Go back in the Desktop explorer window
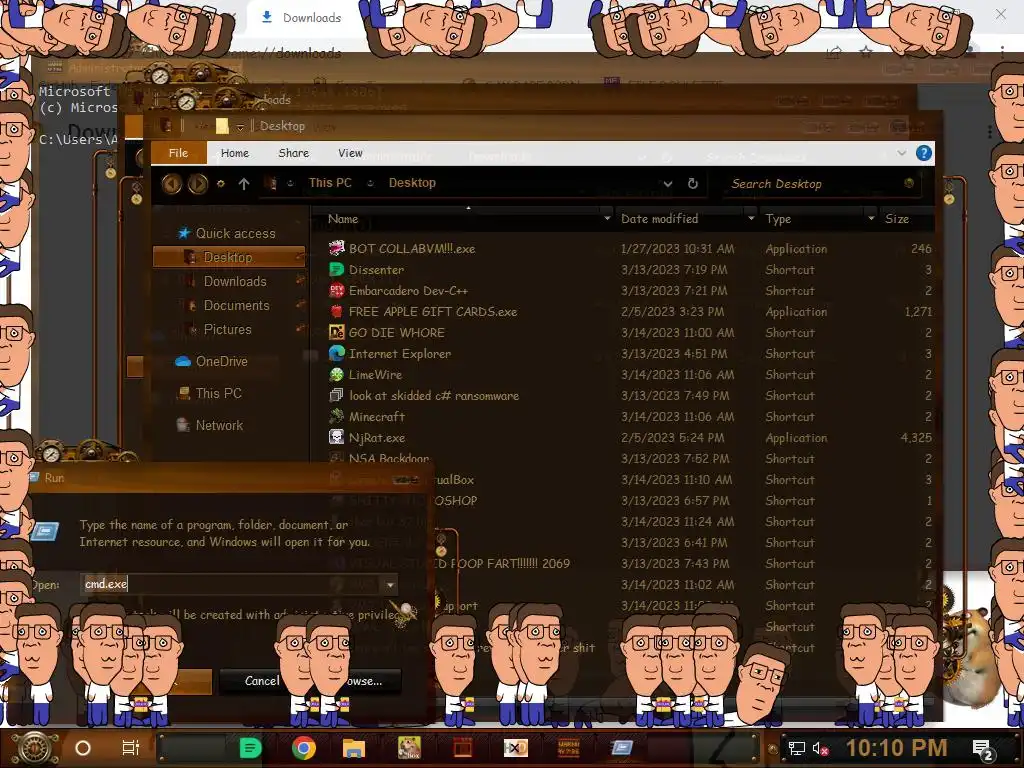This screenshot has height=768, width=1024. [172, 184]
